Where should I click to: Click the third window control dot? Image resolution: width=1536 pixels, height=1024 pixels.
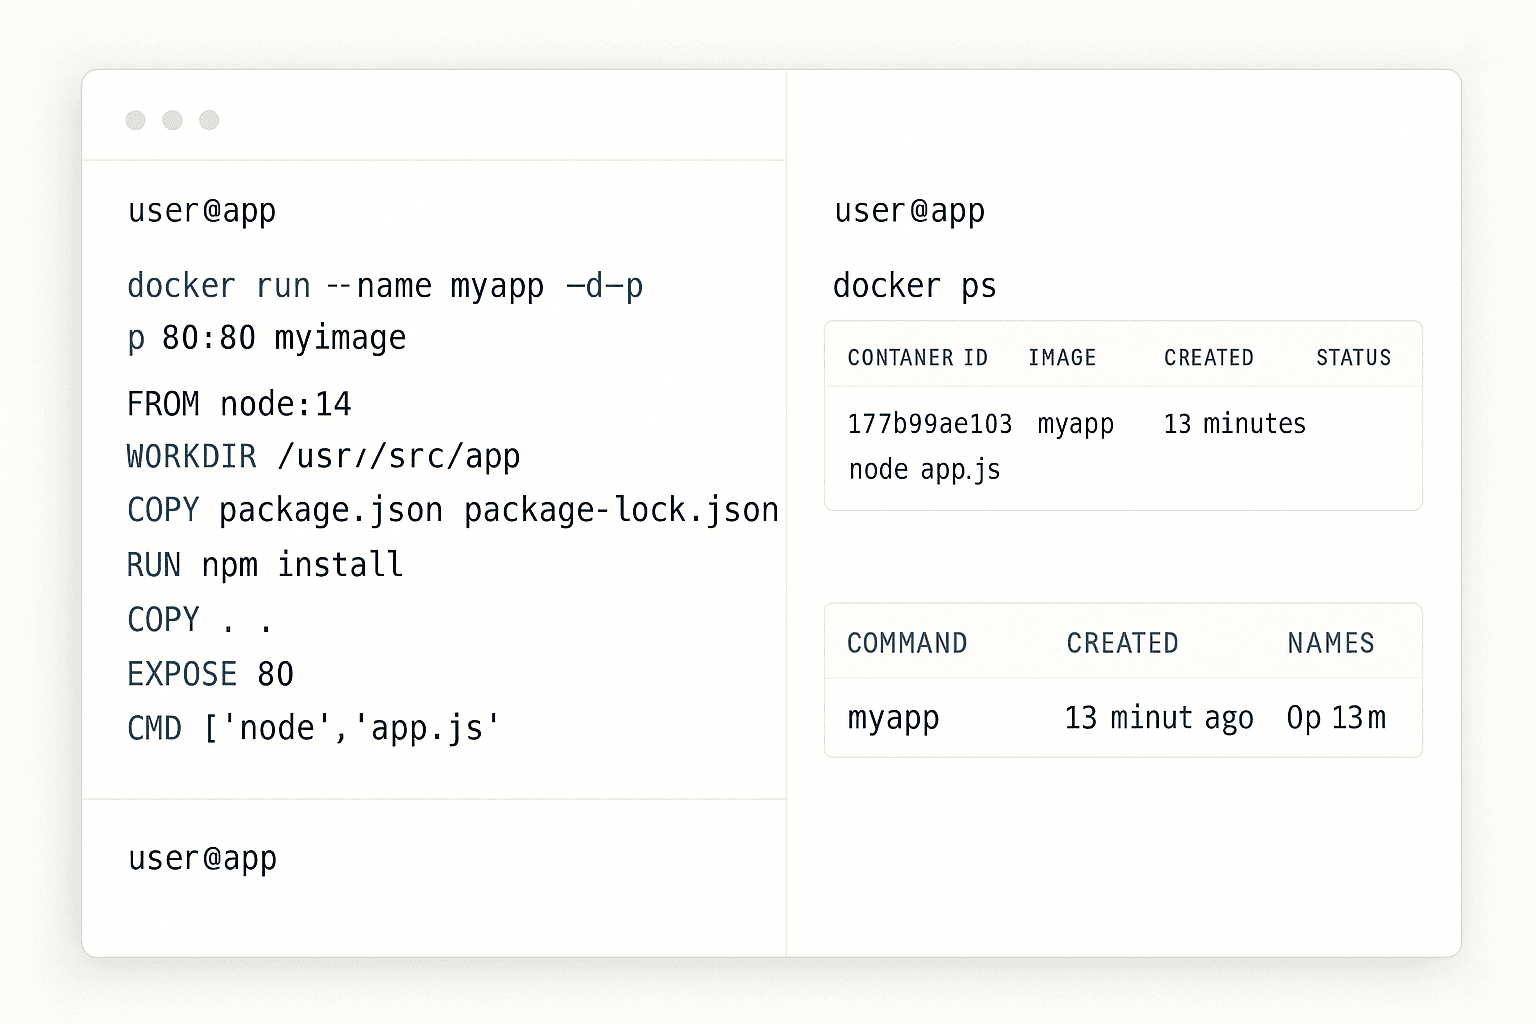tap(209, 119)
